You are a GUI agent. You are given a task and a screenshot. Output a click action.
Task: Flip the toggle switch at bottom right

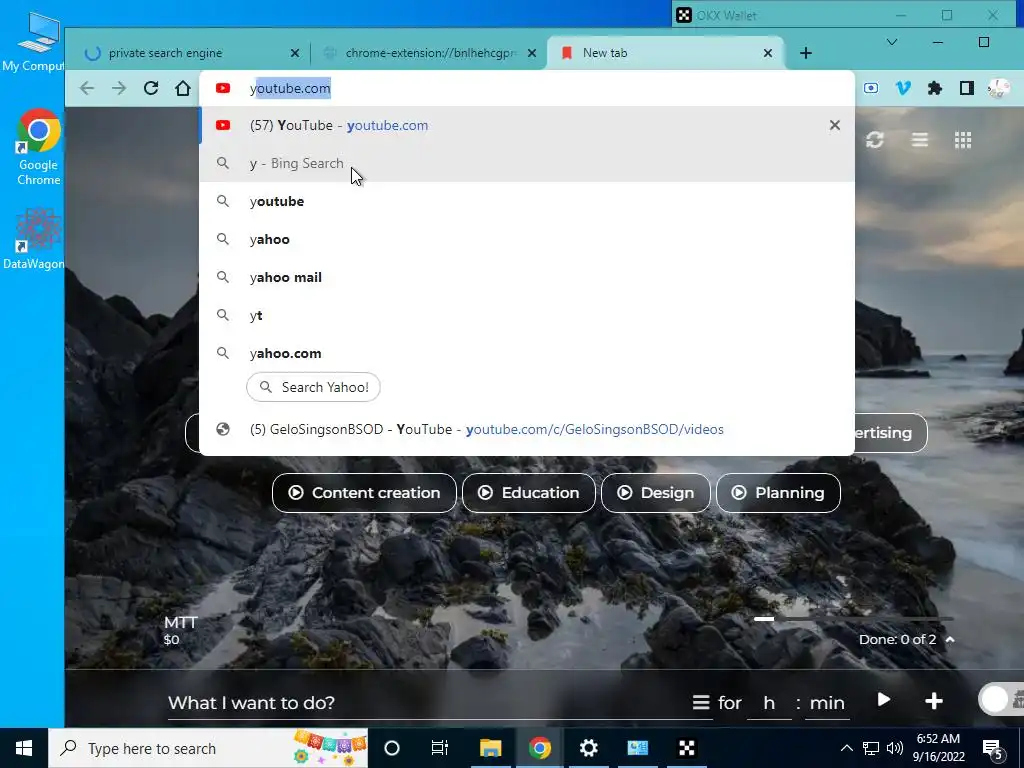1002,700
